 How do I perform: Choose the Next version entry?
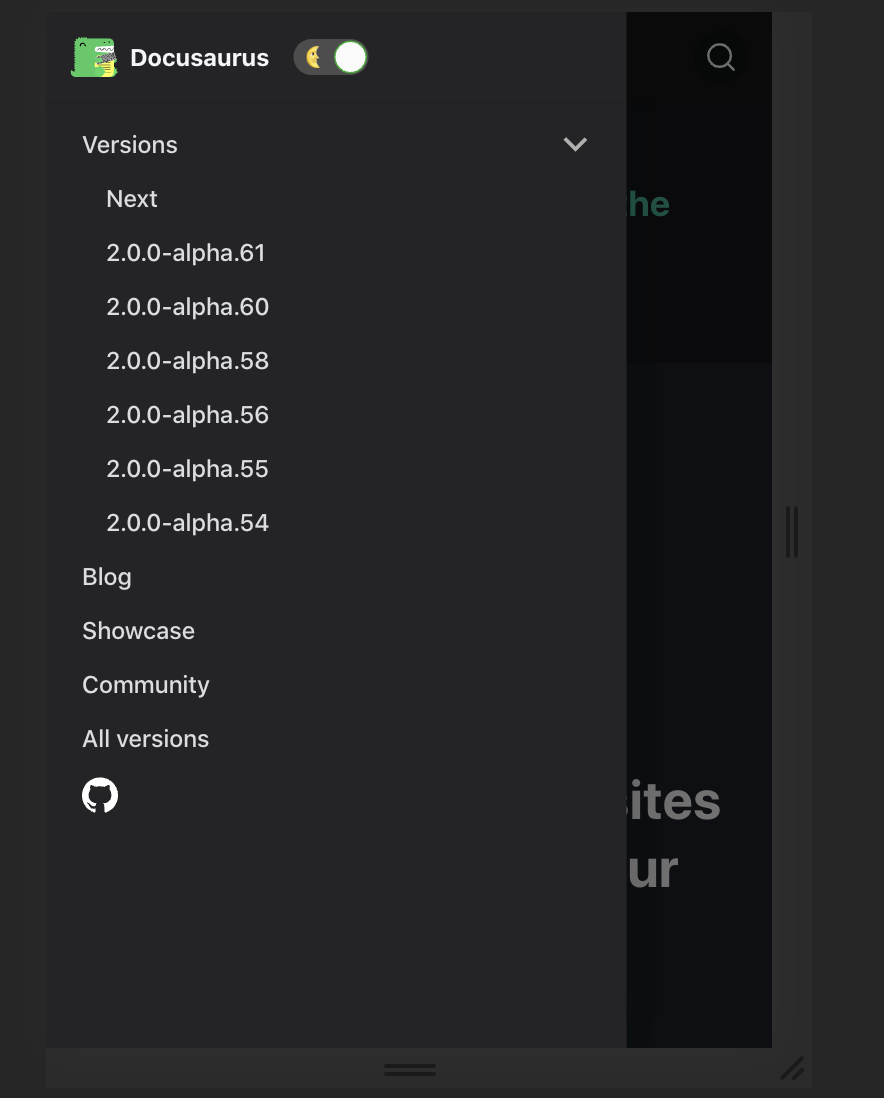tap(132, 198)
